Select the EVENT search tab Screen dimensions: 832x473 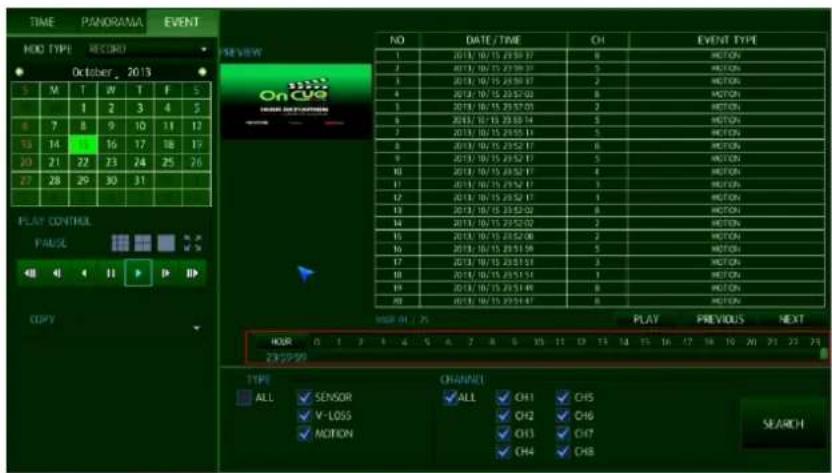181,22
